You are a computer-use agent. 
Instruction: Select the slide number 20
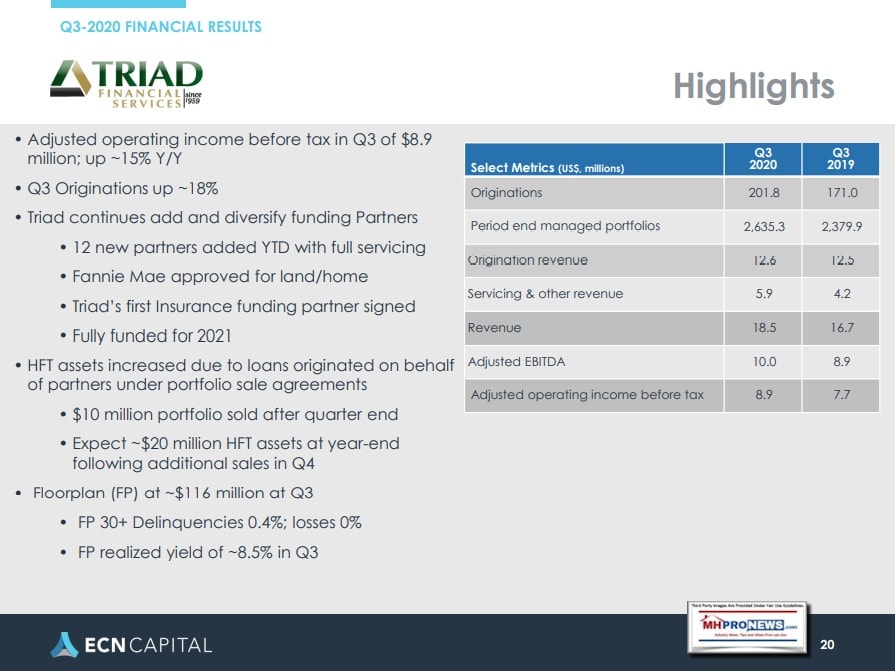point(826,644)
